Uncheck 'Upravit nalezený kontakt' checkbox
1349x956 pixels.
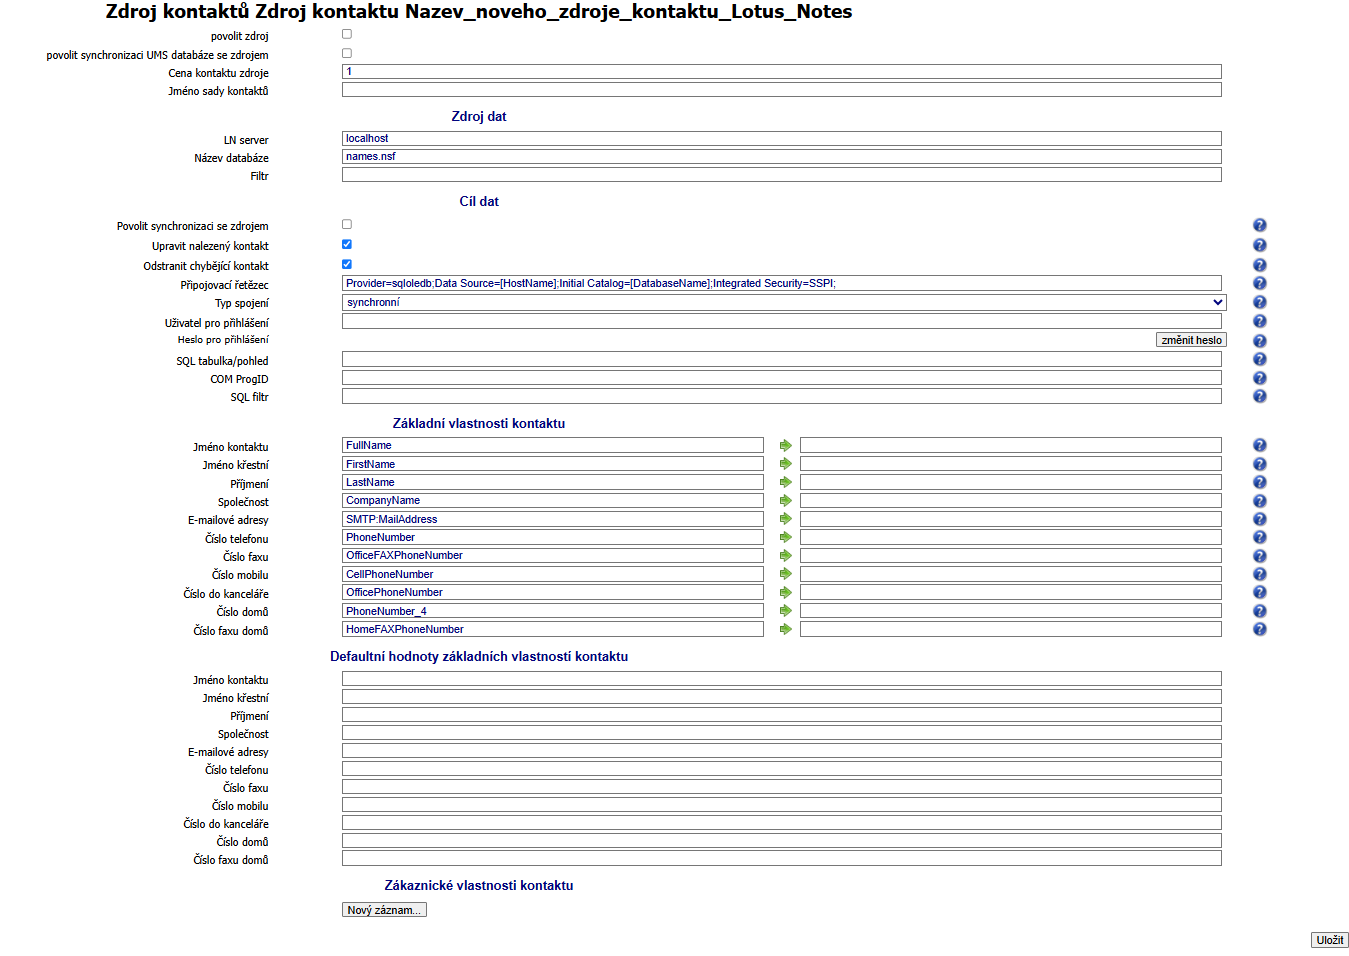(x=347, y=244)
